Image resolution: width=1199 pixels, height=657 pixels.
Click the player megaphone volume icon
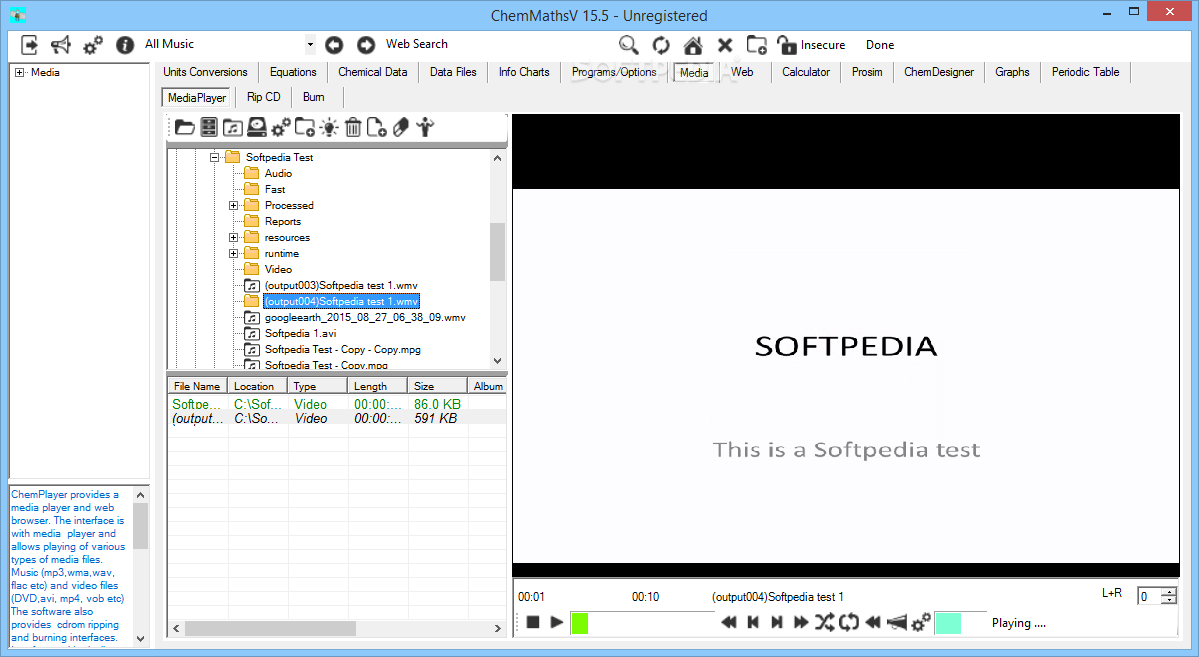click(x=897, y=623)
